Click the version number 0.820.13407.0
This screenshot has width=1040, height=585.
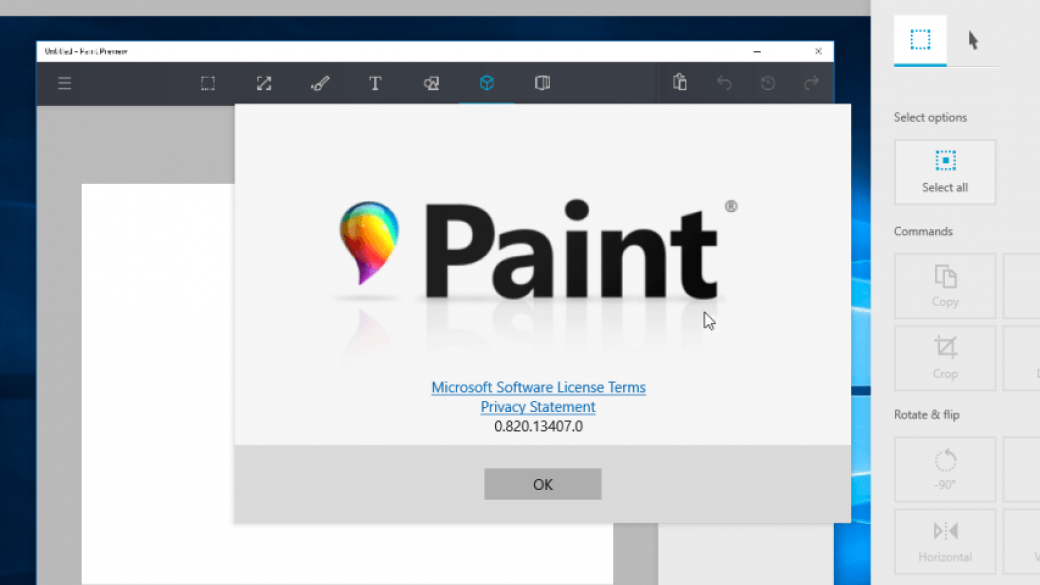539,426
